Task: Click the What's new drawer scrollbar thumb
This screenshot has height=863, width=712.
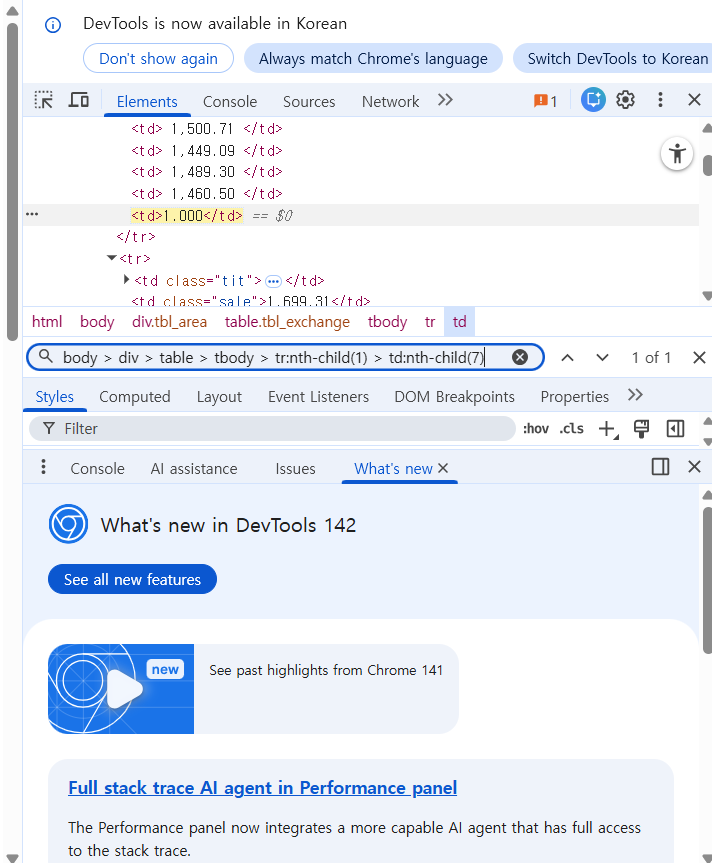Action: point(707,581)
